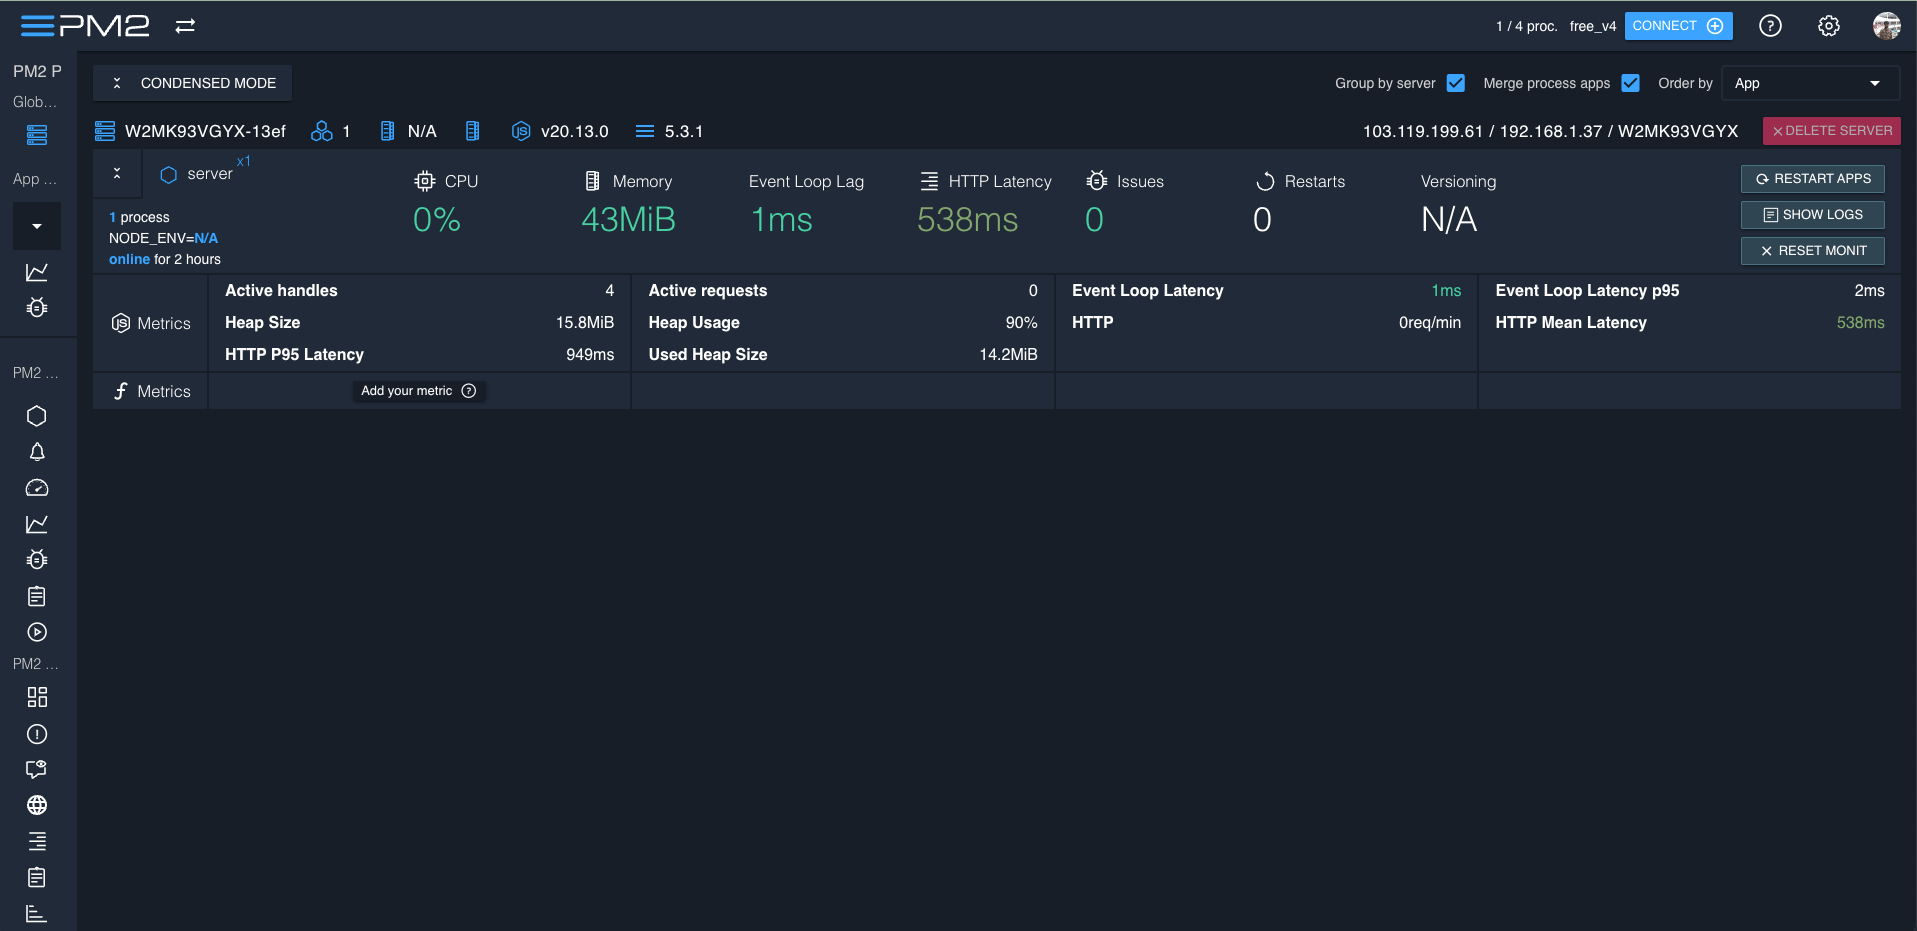Open the bug icon above the first clipboard icon
Viewport: 1917px width, 931px height.
[x=37, y=560]
